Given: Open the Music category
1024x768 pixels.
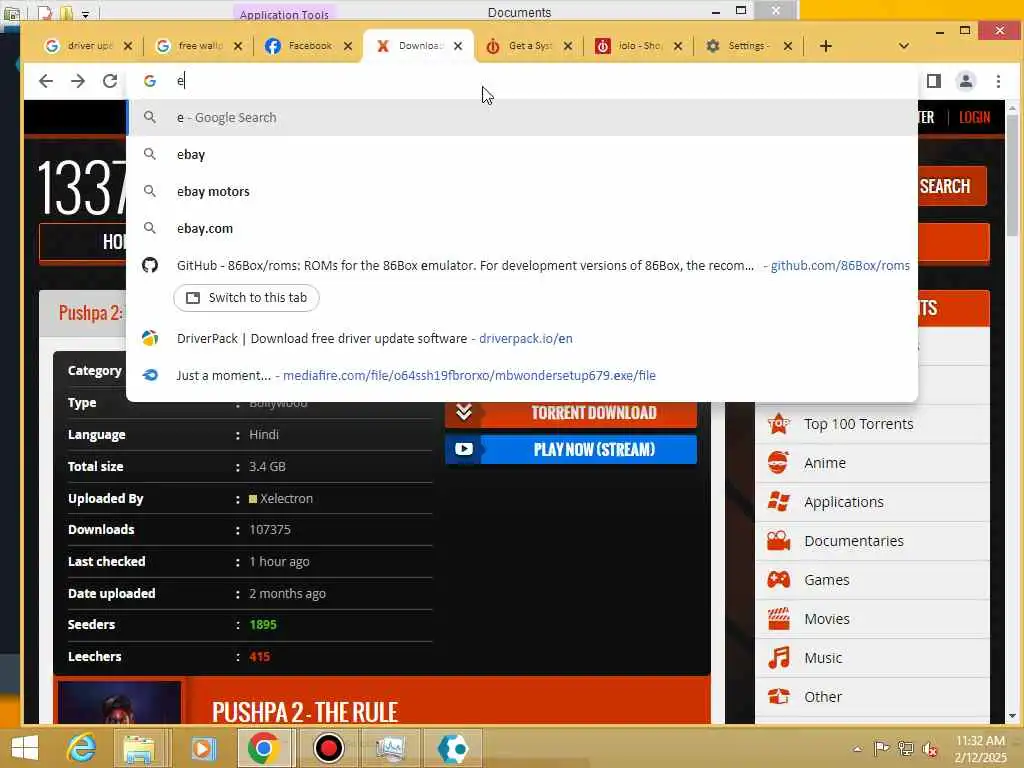Looking at the screenshot, I should coord(823,658).
